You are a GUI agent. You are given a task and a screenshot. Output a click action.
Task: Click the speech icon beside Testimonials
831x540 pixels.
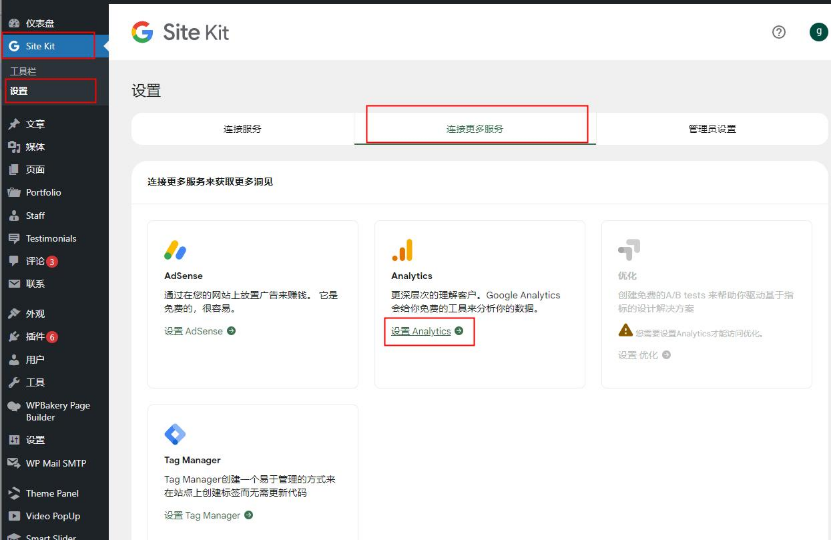click(14, 238)
